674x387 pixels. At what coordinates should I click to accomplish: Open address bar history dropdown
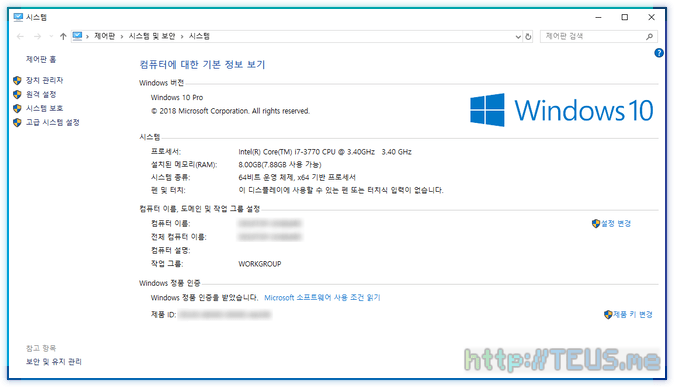tap(518, 37)
